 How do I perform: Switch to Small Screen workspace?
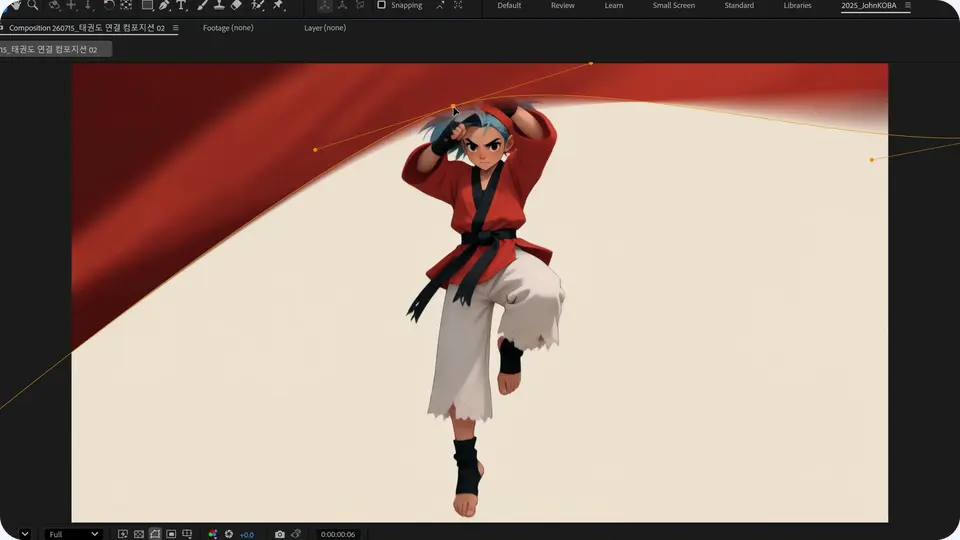[x=673, y=5]
